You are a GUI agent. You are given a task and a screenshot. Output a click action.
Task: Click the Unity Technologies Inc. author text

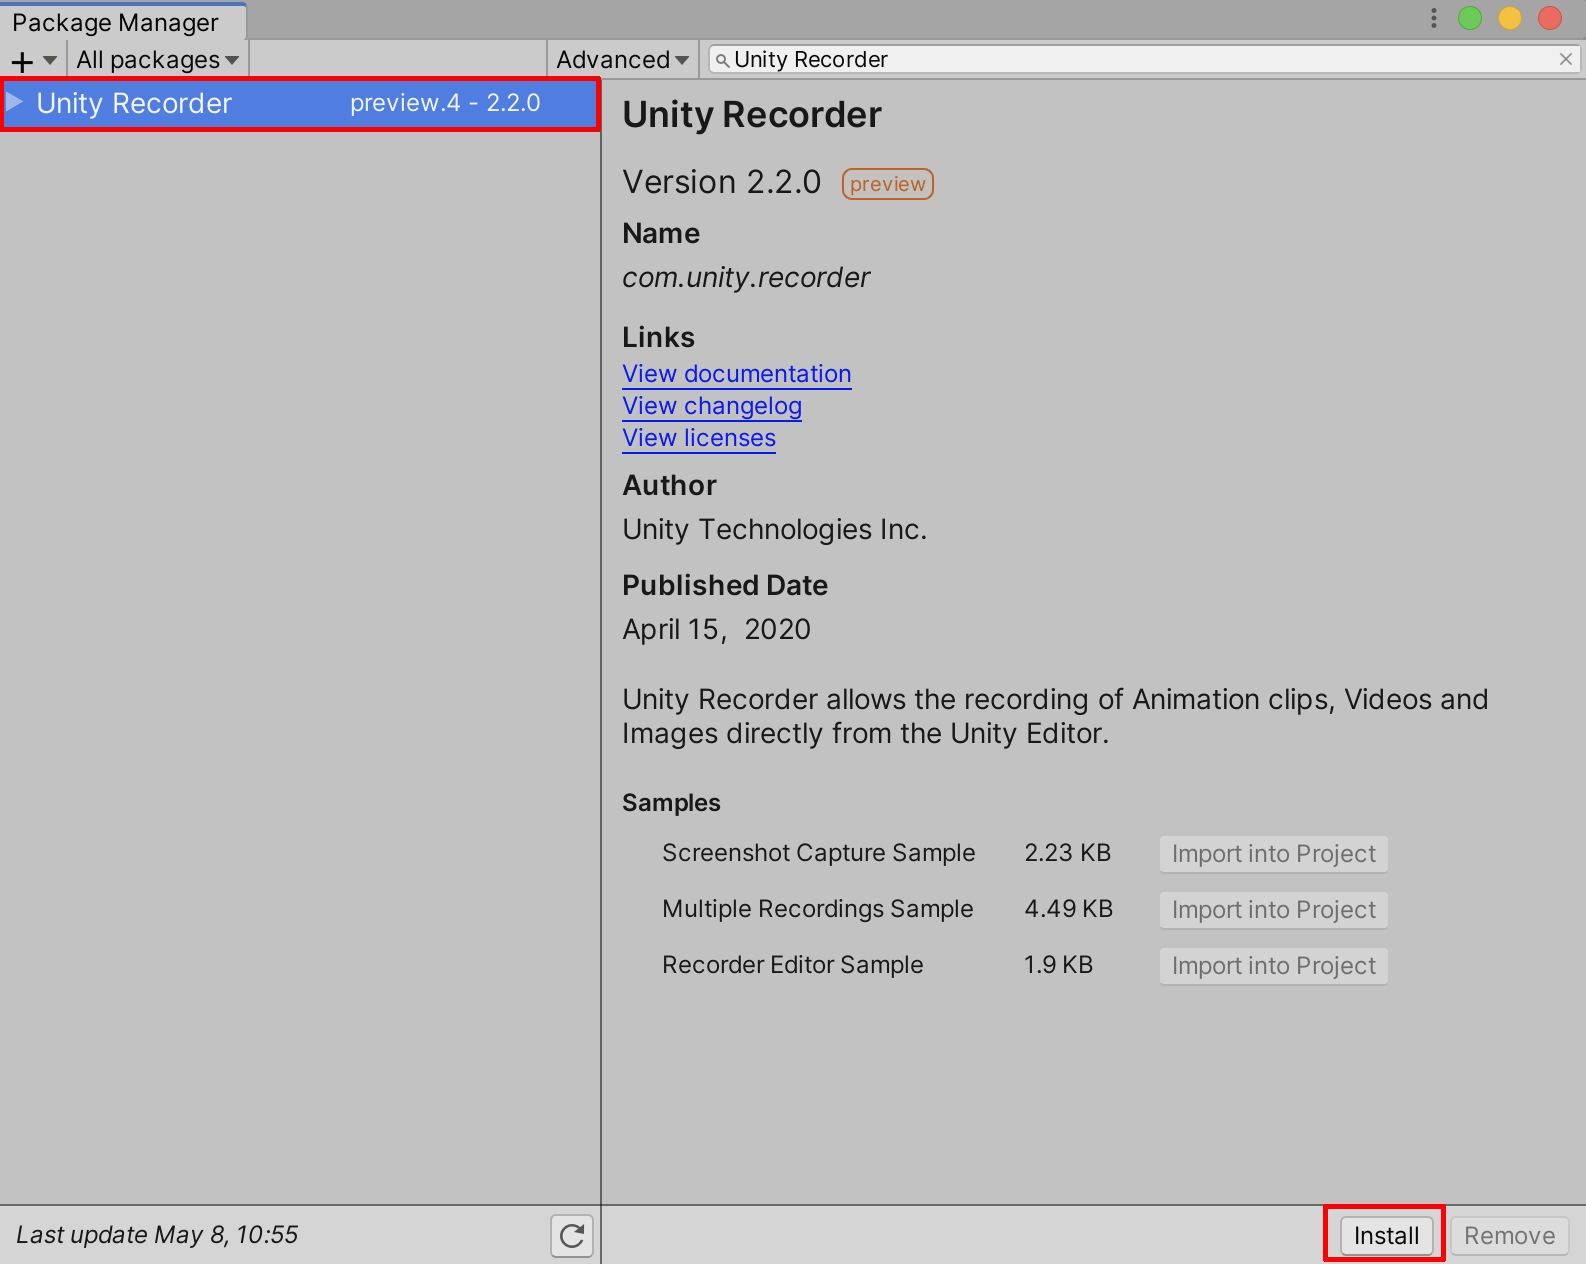(x=775, y=530)
